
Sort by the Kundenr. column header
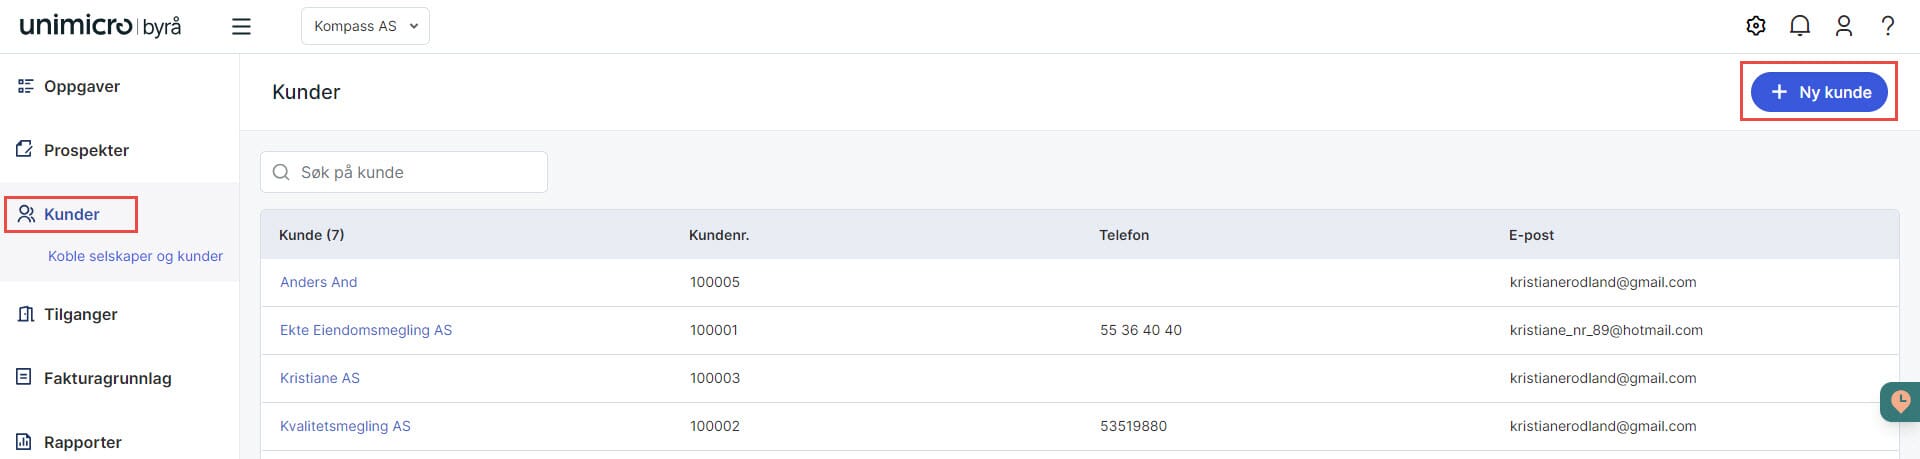(719, 235)
